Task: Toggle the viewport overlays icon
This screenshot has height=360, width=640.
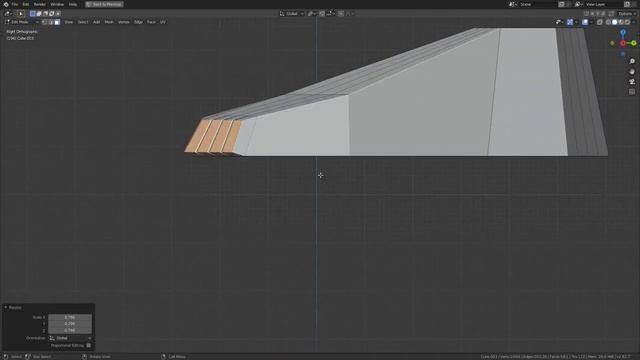Action: tap(585, 22)
